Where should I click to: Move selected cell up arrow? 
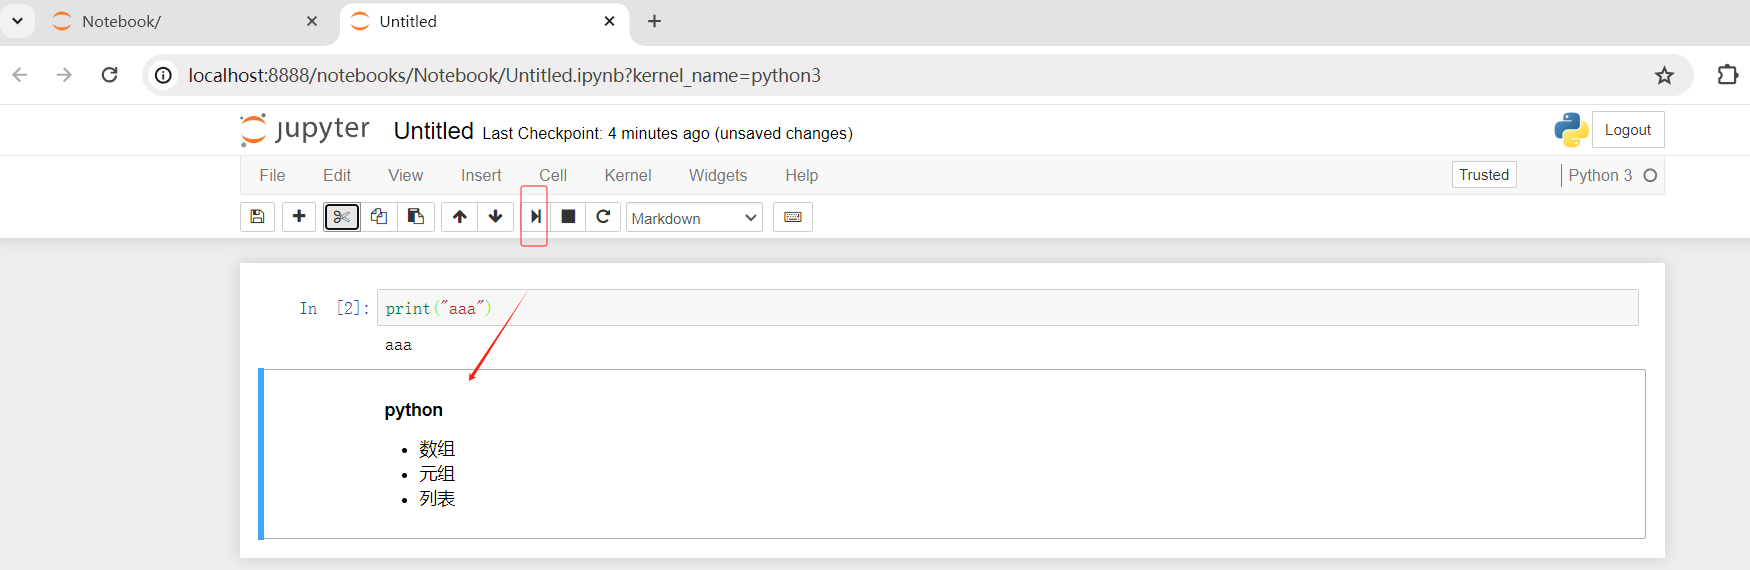459,217
